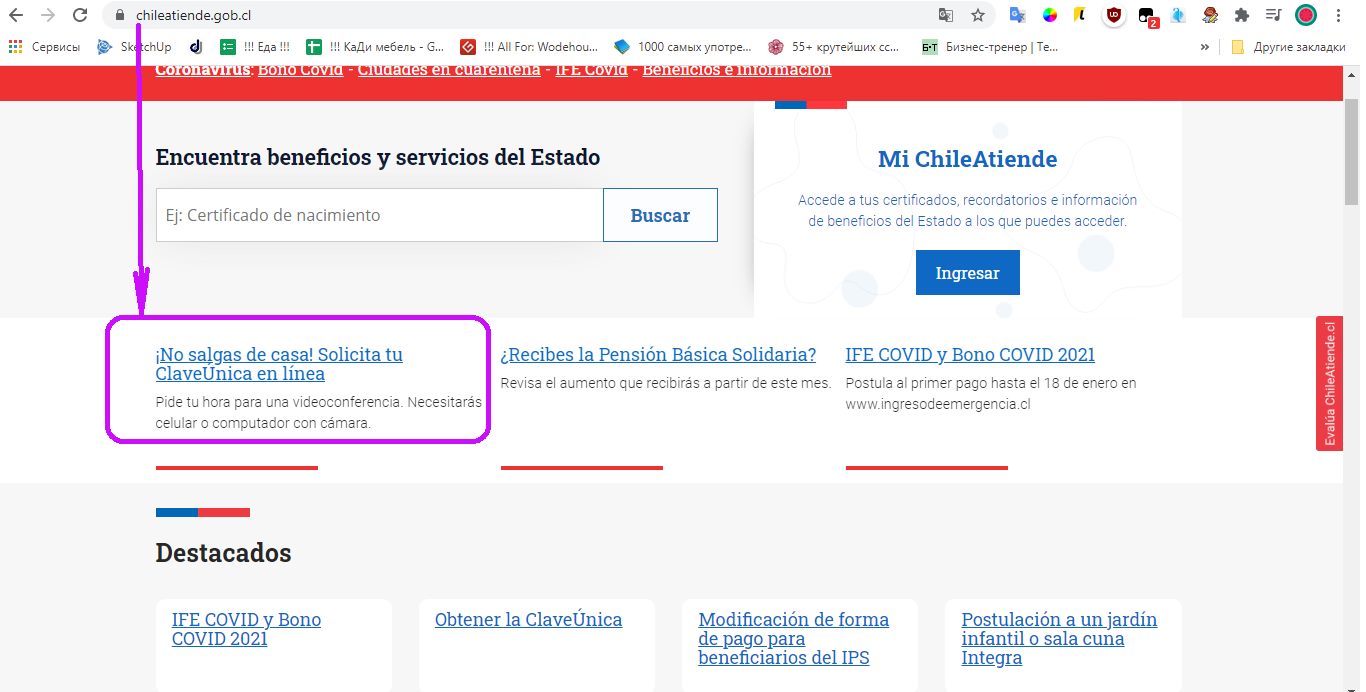Open the Google Translate extension icon
Image resolution: width=1366 pixels, height=692 pixels.
[x=1018, y=15]
